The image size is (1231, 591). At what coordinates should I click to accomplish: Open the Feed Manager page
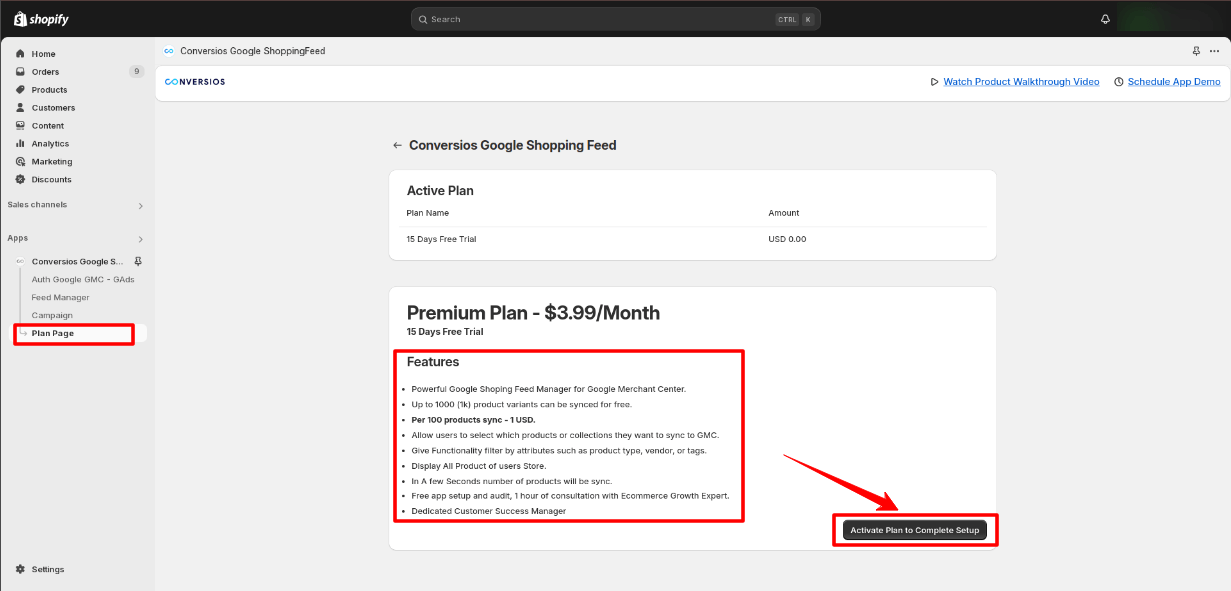(60, 298)
